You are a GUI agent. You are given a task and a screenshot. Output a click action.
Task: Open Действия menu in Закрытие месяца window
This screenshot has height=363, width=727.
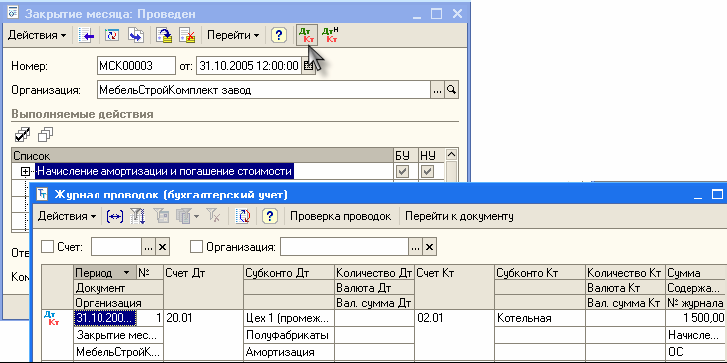pyautogui.click(x=37, y=35)
